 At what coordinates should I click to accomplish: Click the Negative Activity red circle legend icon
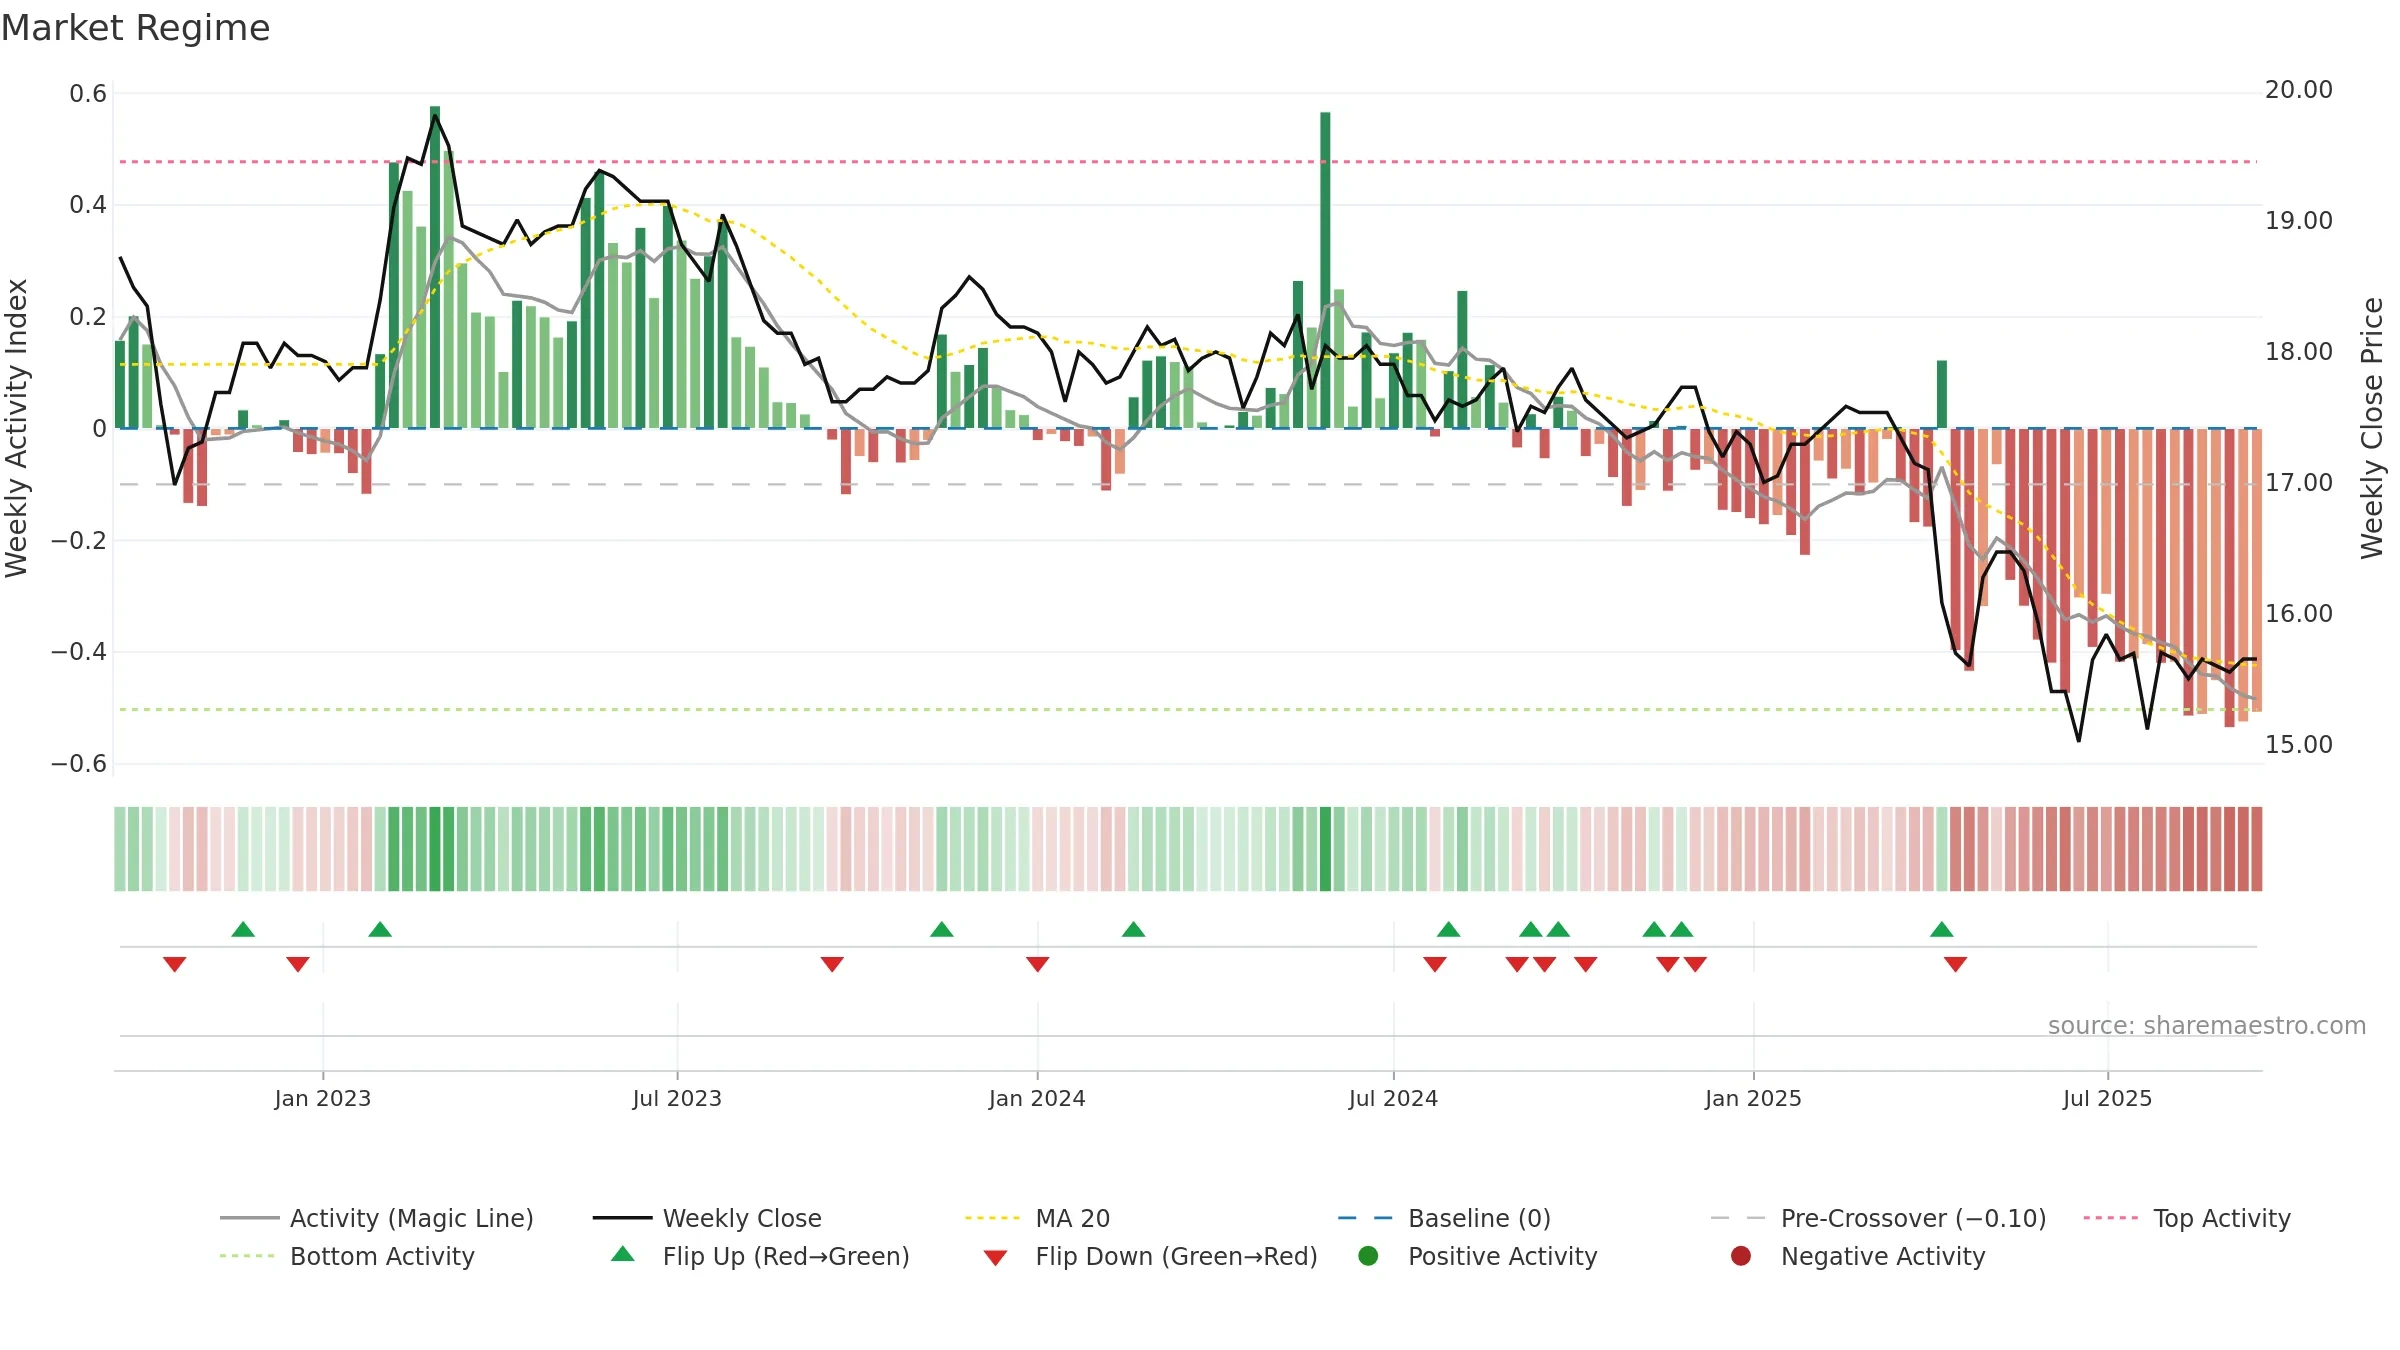coord(1741,1255)
